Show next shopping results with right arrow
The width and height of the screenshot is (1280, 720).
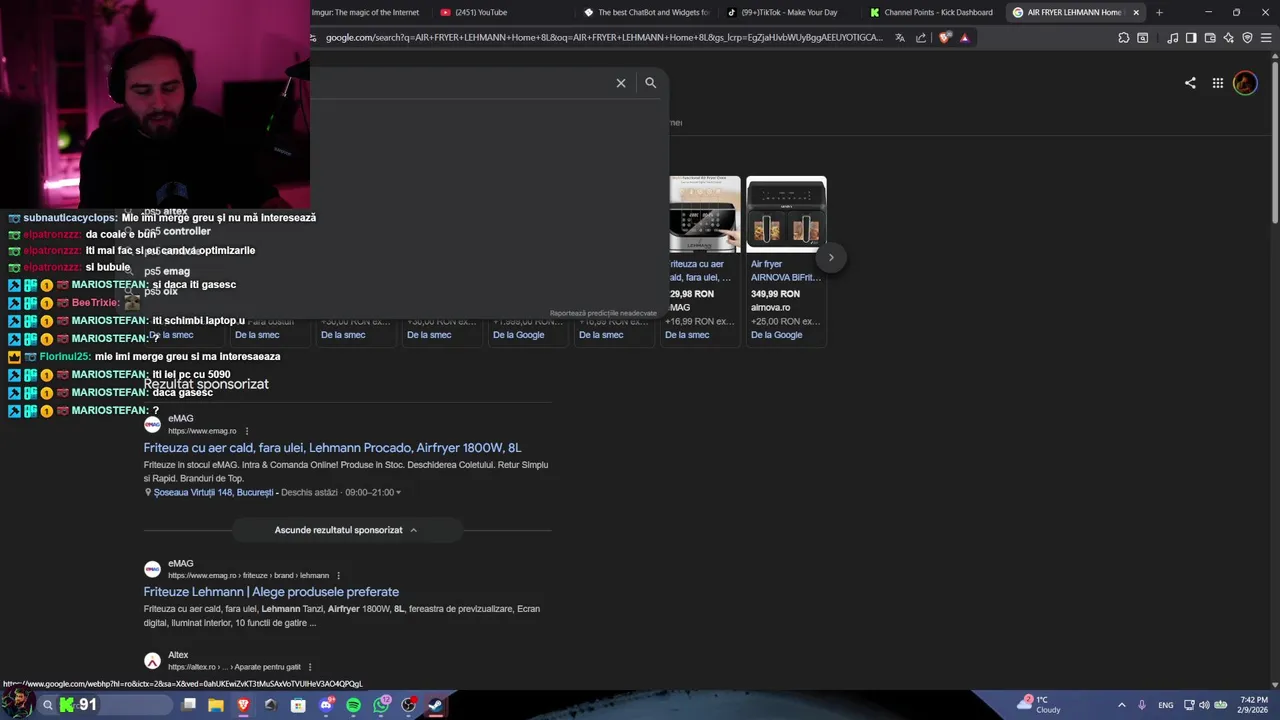pyautogui.click(x=831, y=257)
